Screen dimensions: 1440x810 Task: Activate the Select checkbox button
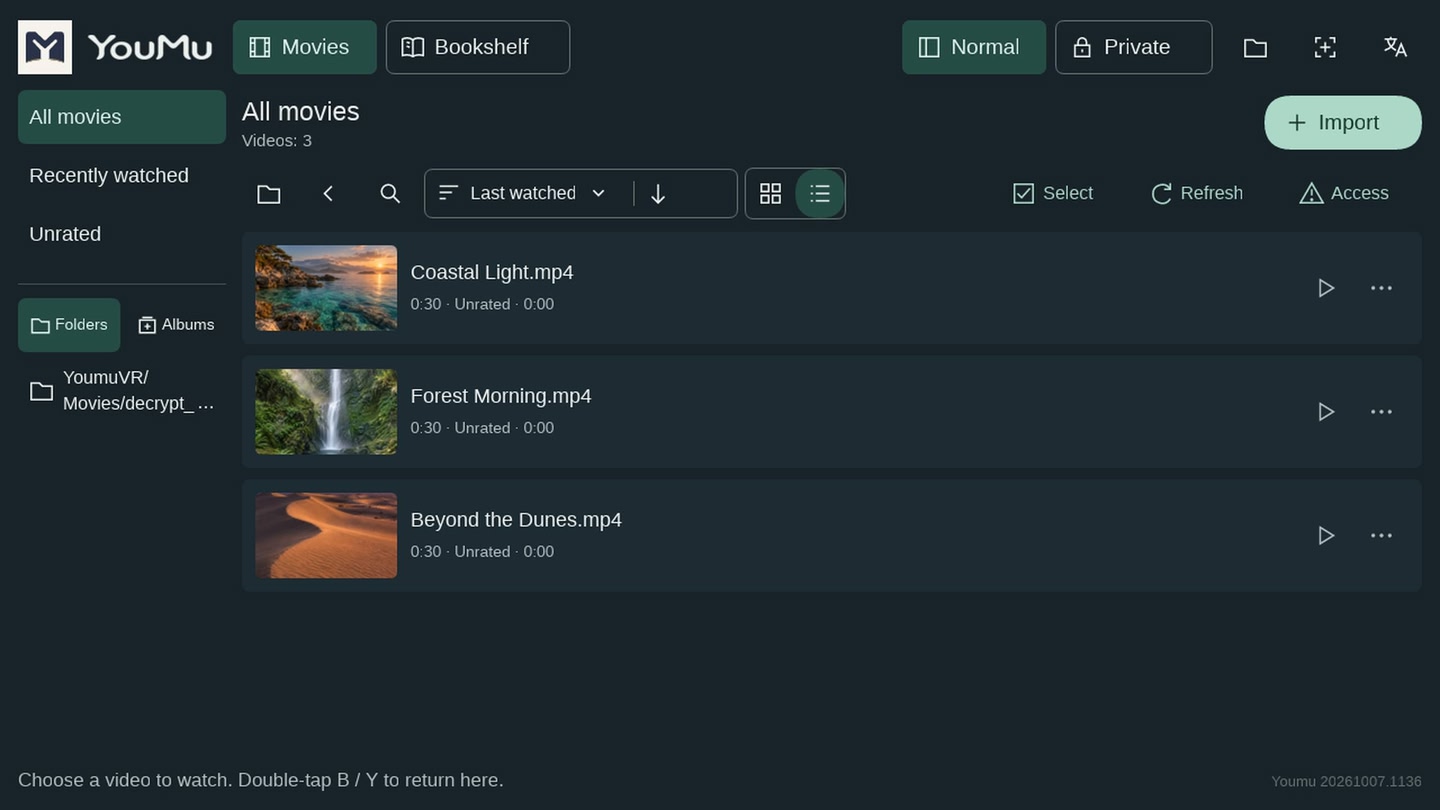[1053, 193]
